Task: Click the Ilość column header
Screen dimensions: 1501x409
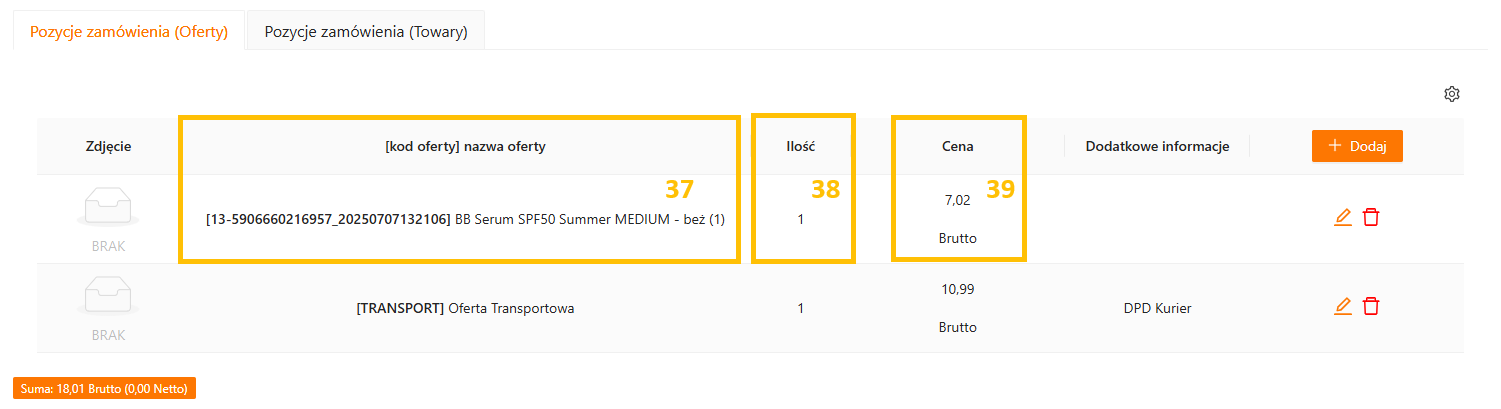Action: tap(800, 146)
